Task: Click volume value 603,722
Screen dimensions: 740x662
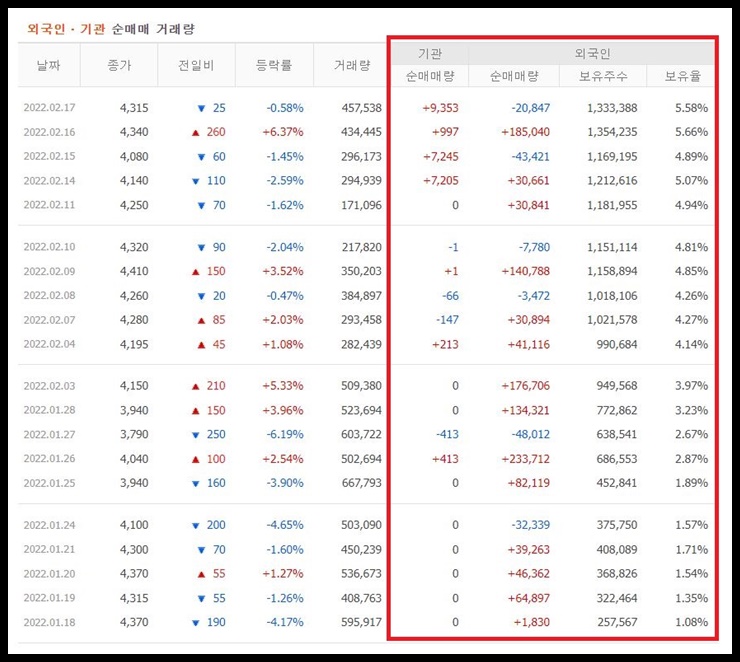Action: (361, 435)
